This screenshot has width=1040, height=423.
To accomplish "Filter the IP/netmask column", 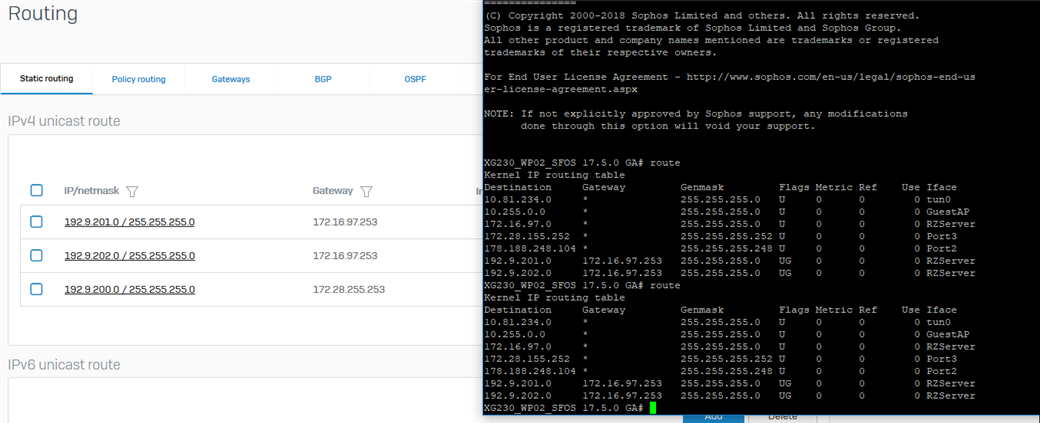I will tap(132, 192).
